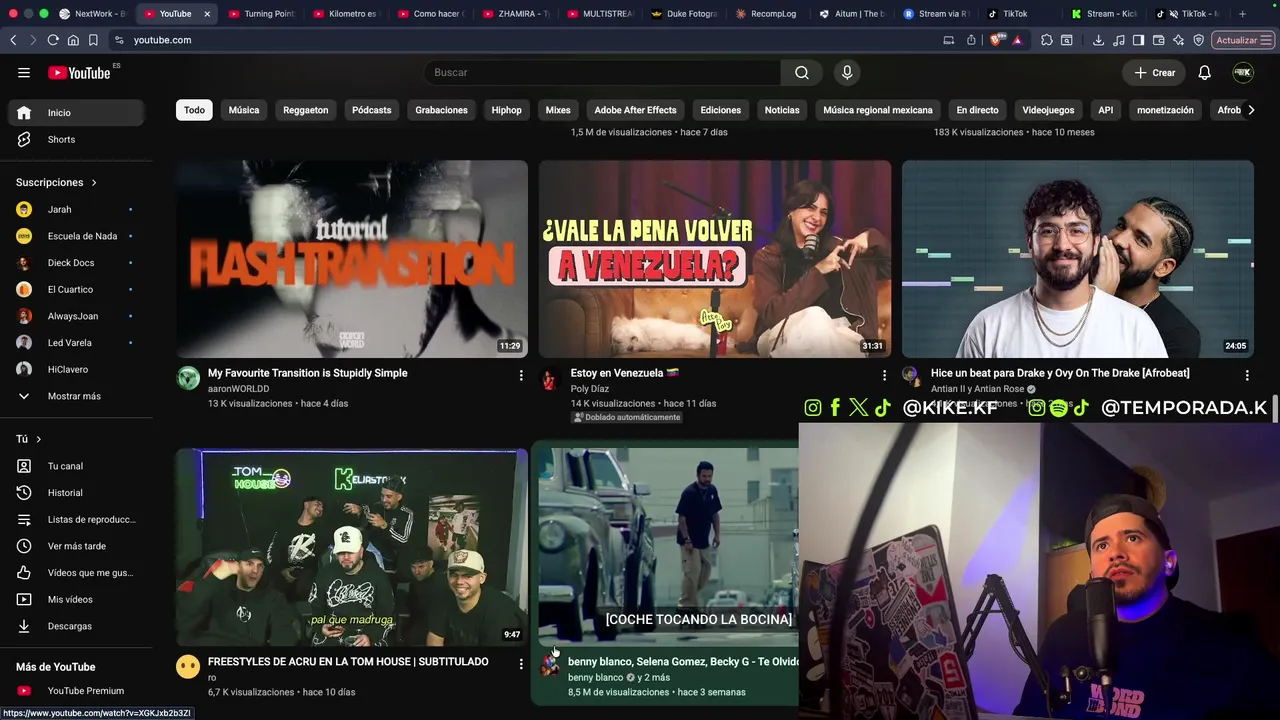
Task: Open the YouTube guide hamburger menu
Action: pos(24,72)
